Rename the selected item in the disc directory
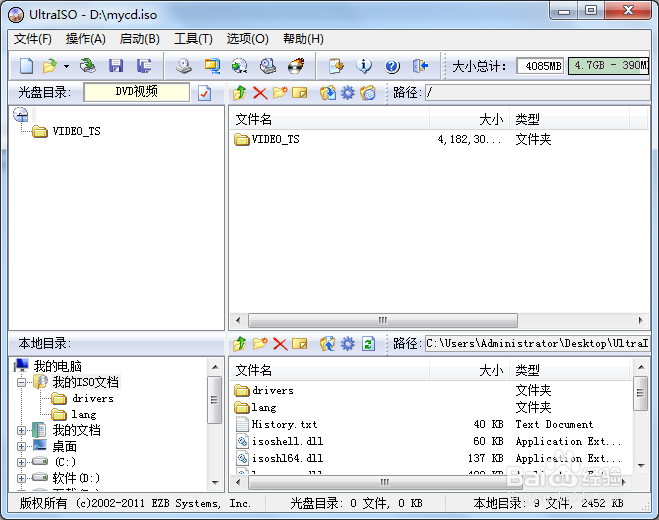The height and width of the screenshot is (520, 659). 300,92
